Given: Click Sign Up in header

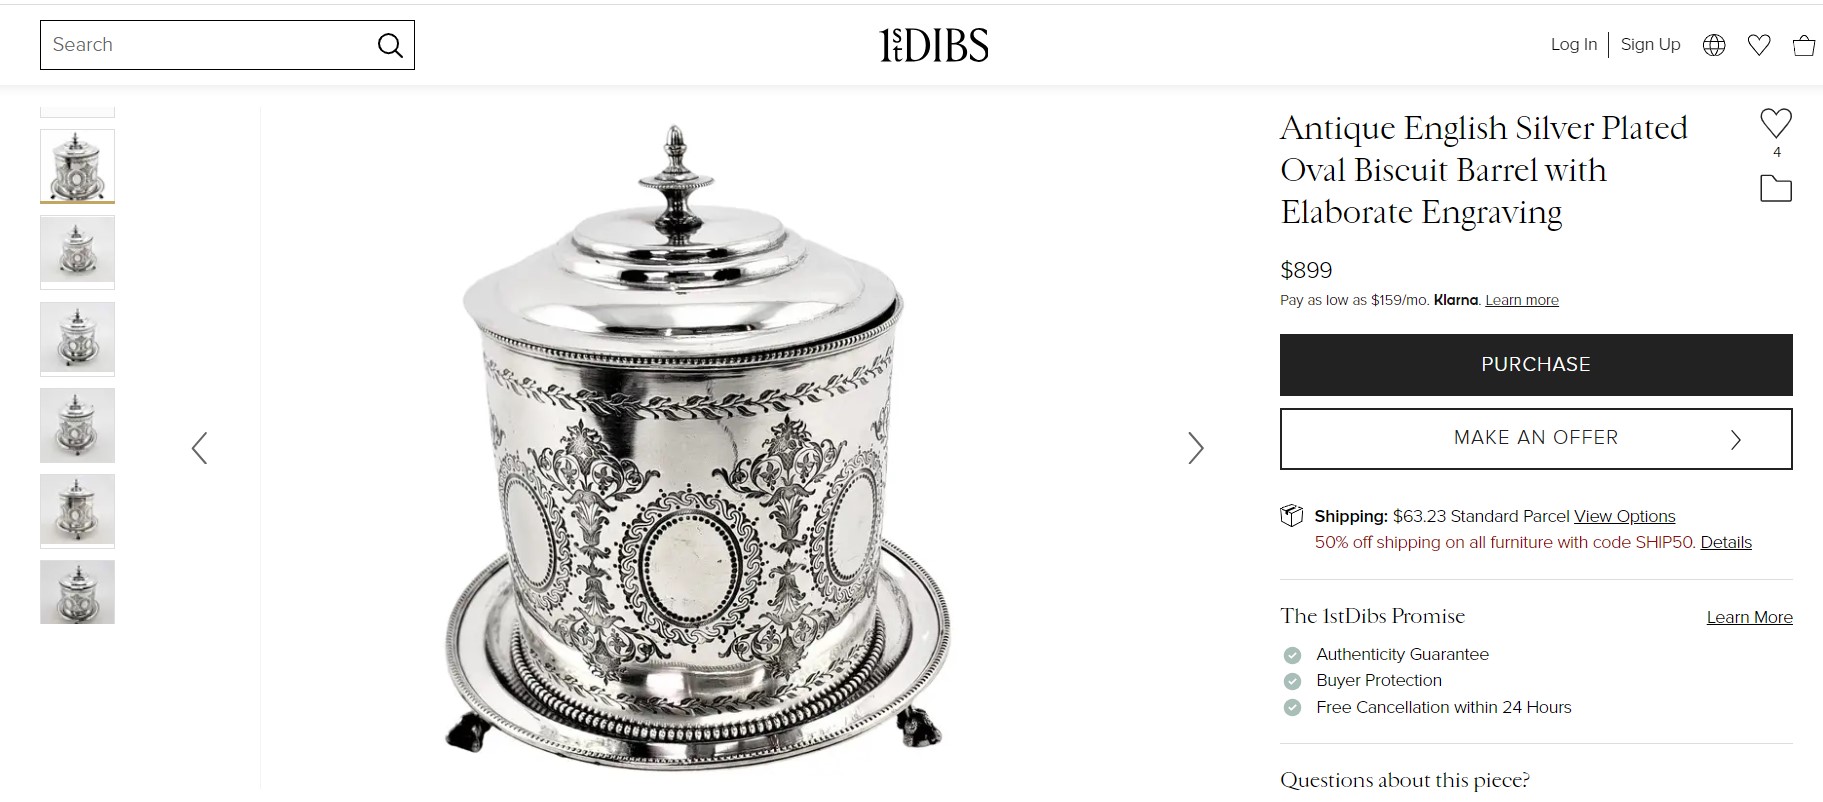Looking at the screenshot, I should click(1650, 44).
